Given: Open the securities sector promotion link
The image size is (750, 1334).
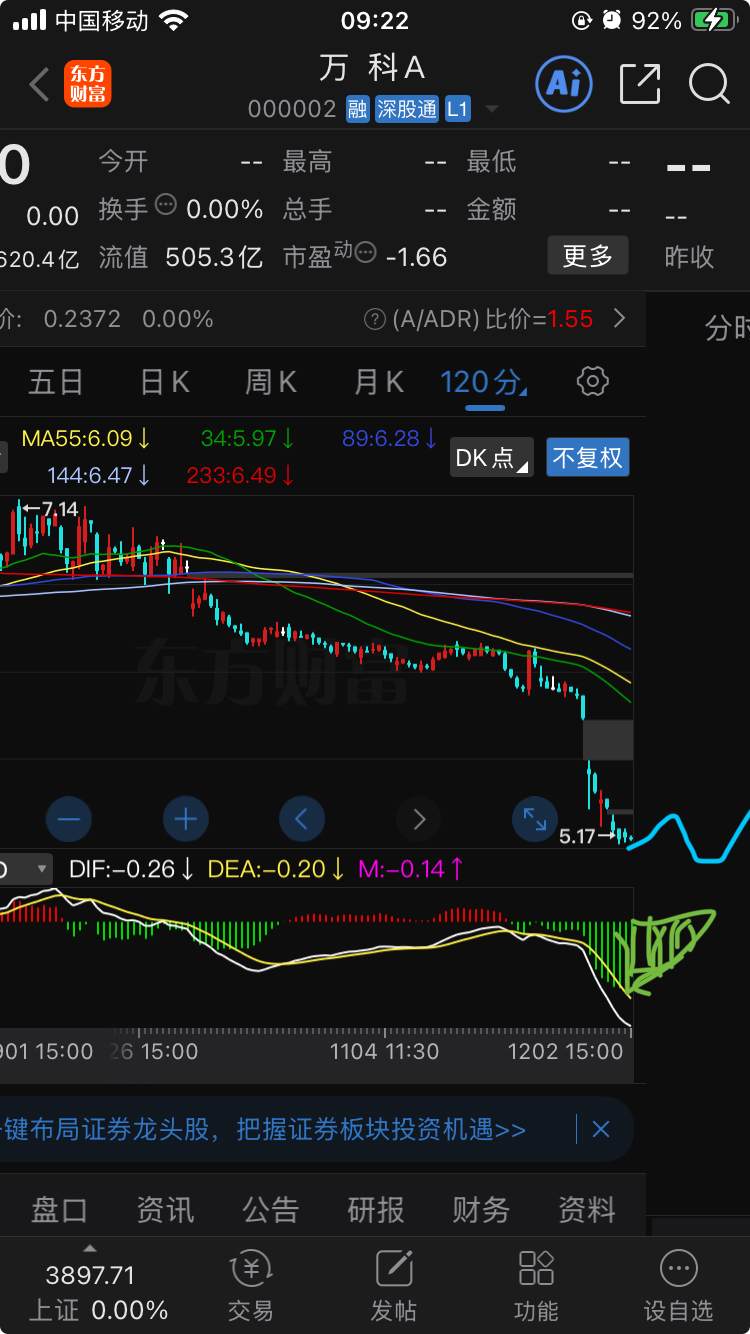Looking at the screenshot, I should tap(263, 1129).
